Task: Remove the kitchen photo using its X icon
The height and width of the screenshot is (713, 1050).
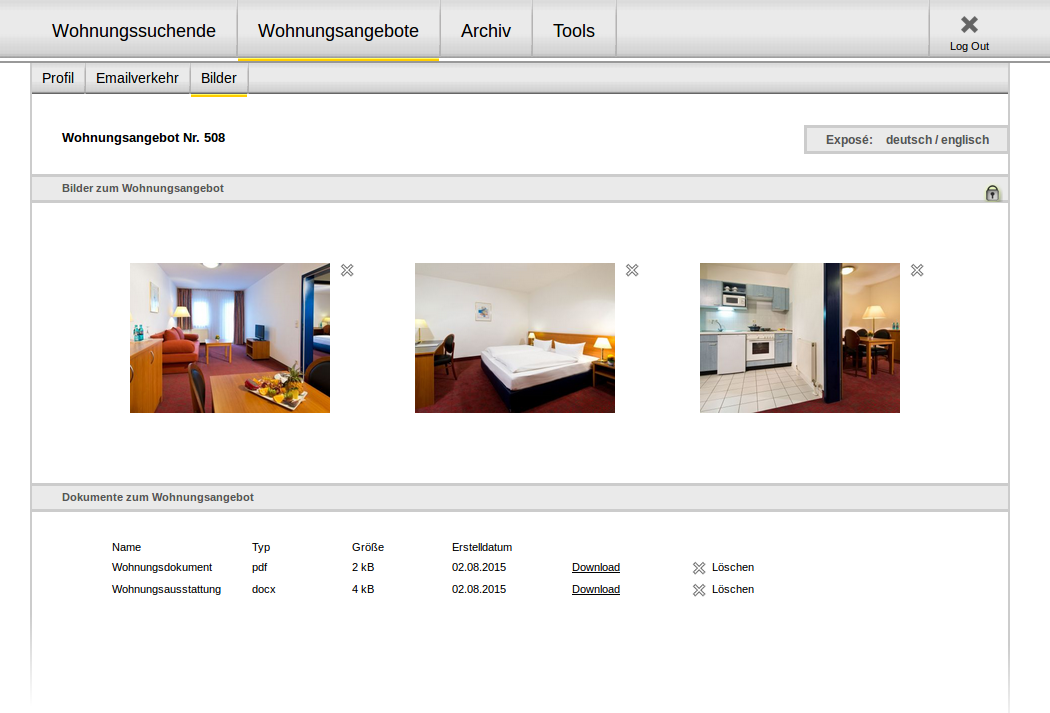Action: pos(917,270)
